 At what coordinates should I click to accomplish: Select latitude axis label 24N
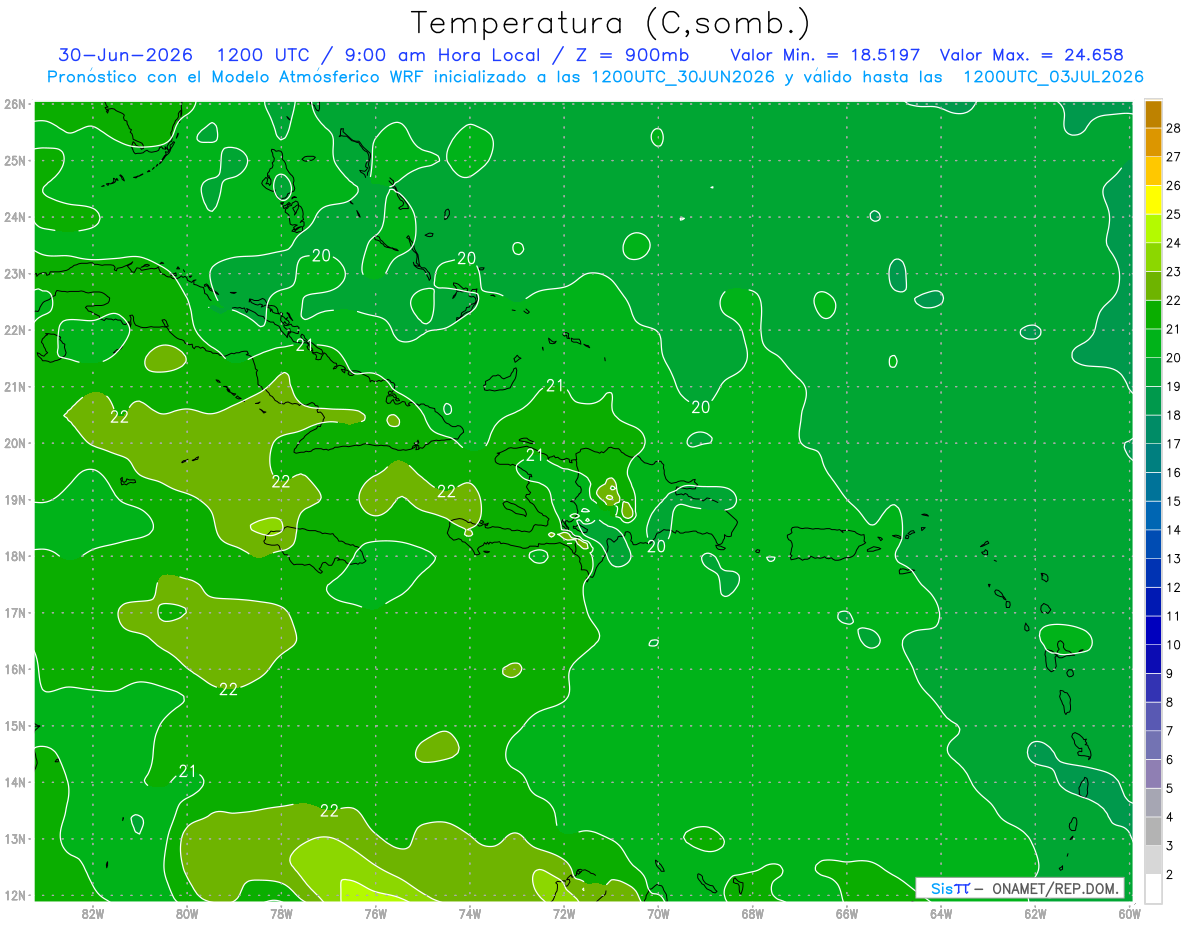[14, 217]
